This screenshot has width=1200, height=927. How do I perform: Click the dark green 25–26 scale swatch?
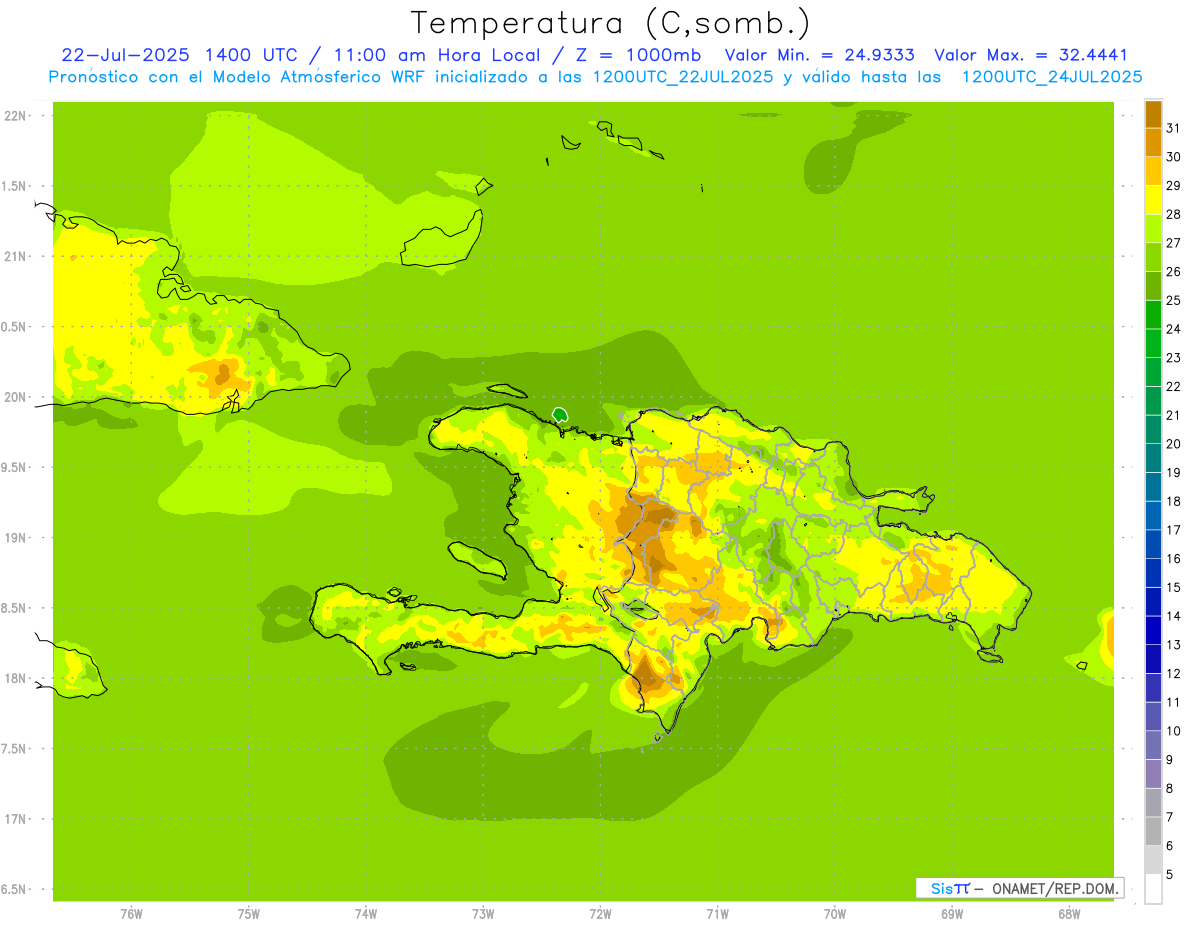pyautogui.click(x=1153, y=286)
